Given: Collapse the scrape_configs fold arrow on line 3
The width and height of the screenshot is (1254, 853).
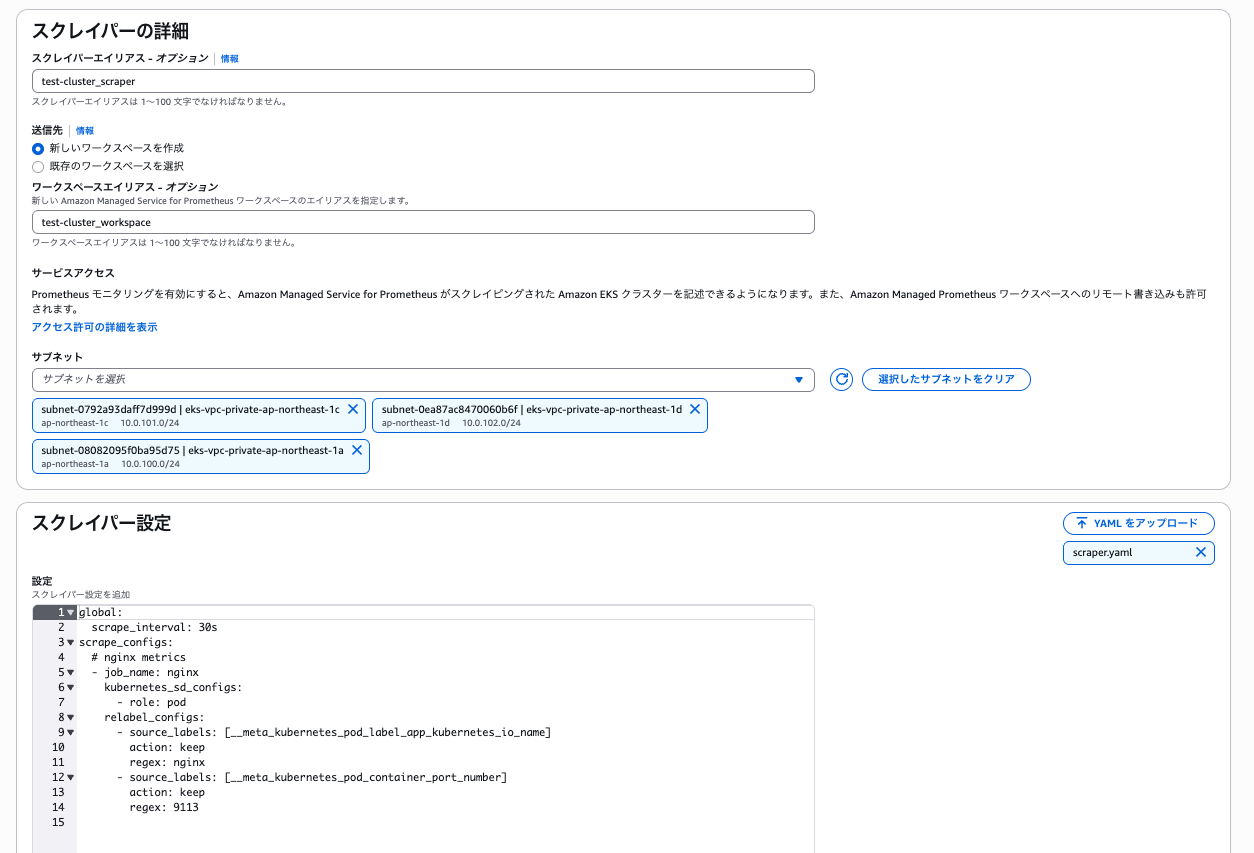Looking at the screenshot, I should click(71, 642).
